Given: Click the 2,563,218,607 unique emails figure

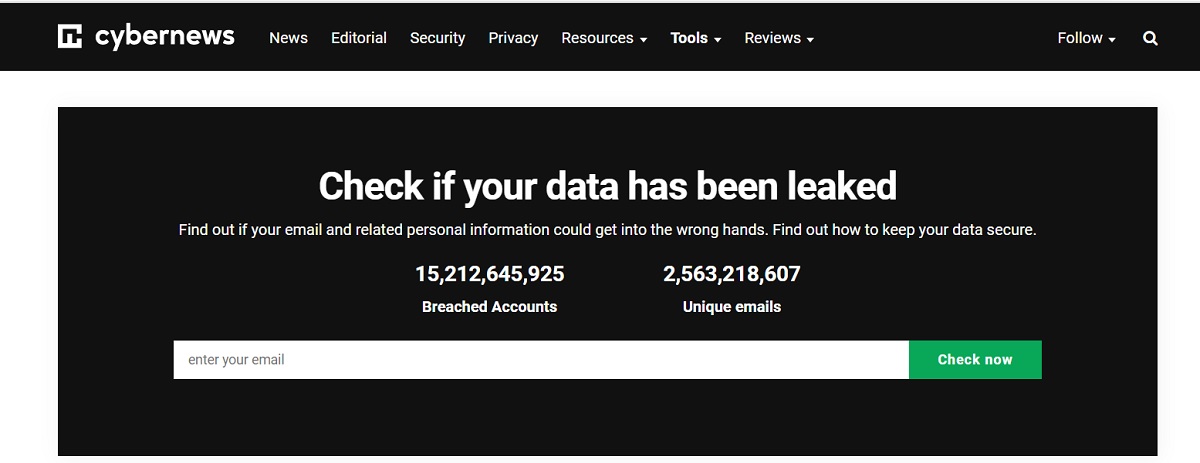Looking at the screenshot, I should (731, 274).
